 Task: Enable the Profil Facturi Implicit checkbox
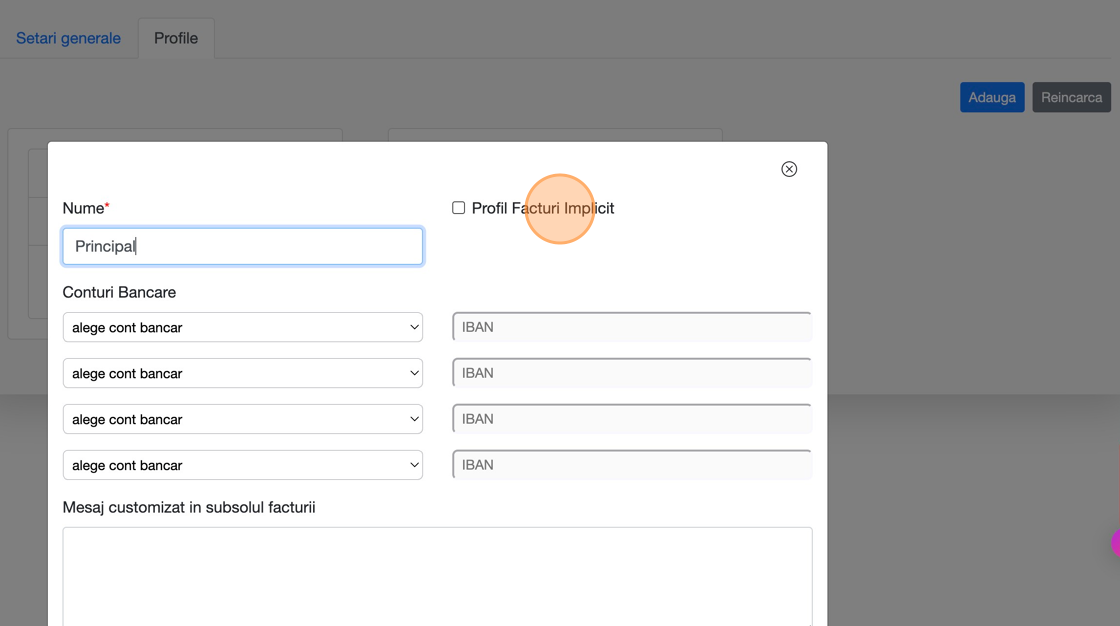point(459,208)
